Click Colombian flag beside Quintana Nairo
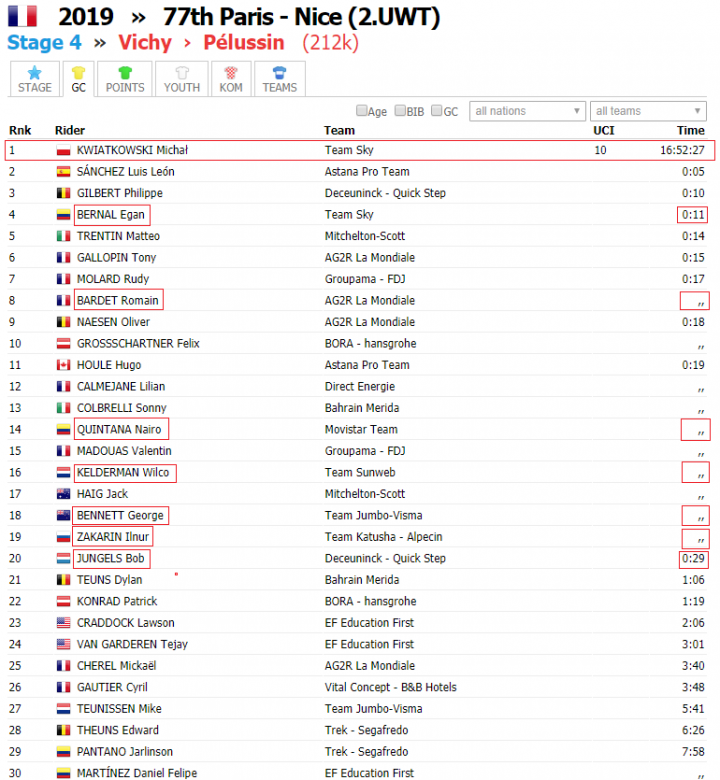The width and height of the screenshot is (720, 780). (x=63, y=430)
